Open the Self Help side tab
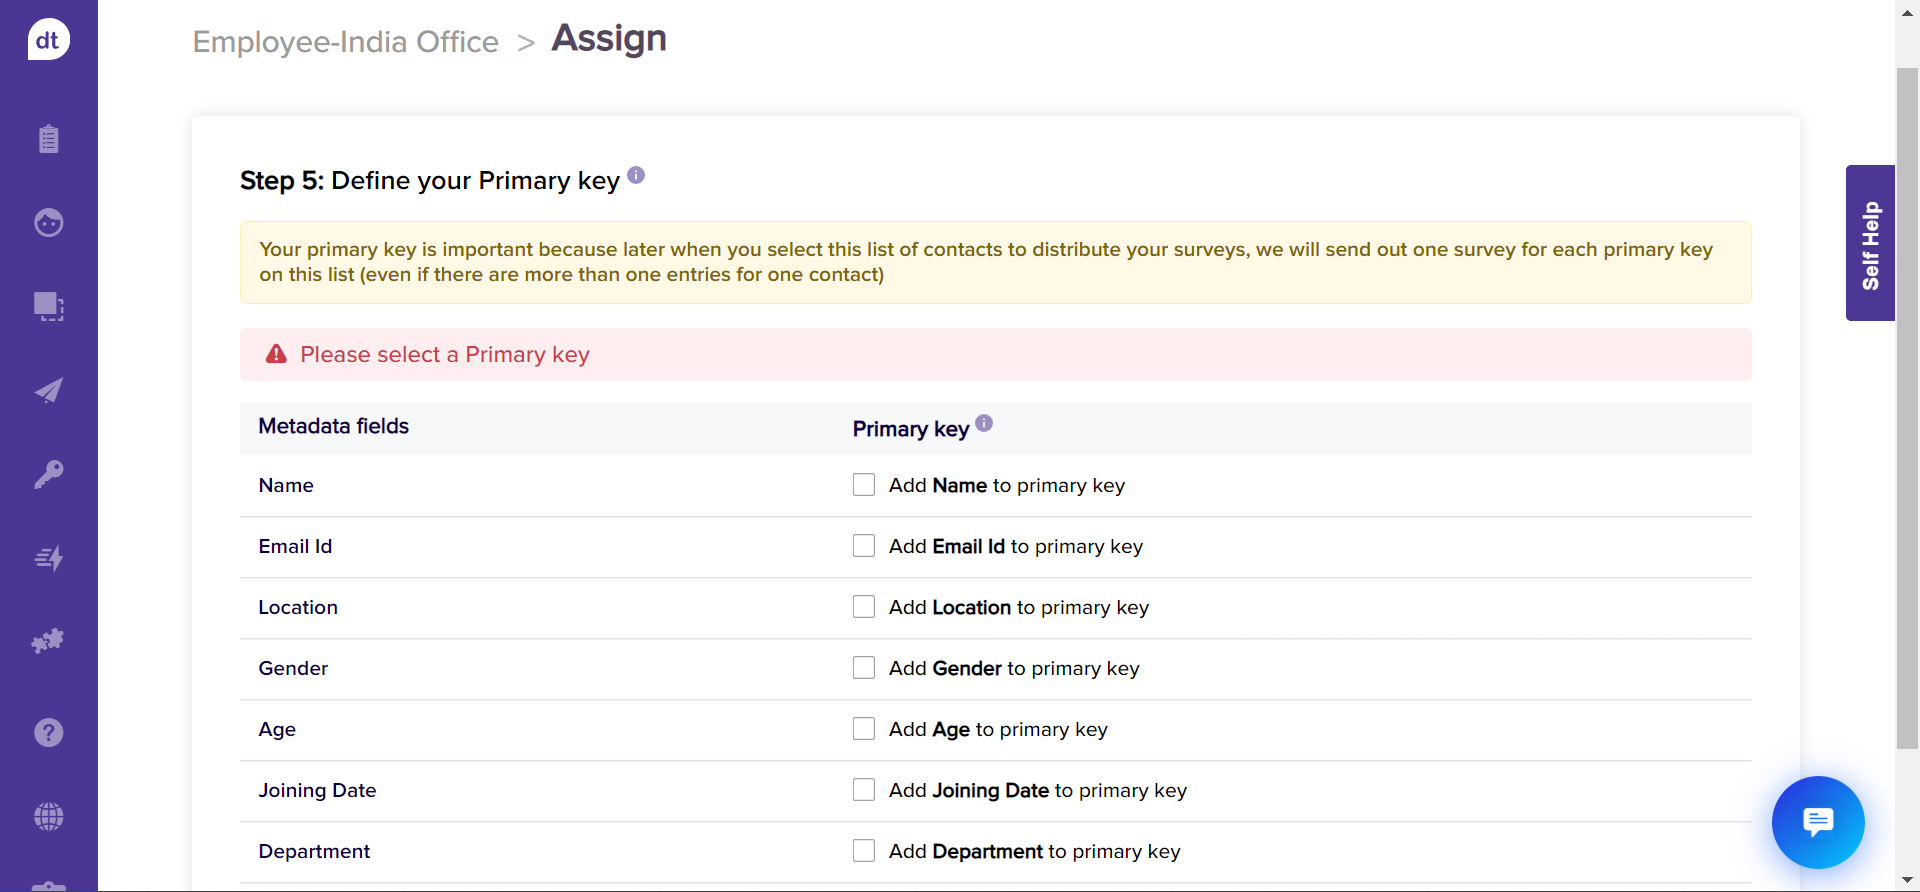The width and height of the screenshot is (1920, 892). click(x=1870, y=243)
